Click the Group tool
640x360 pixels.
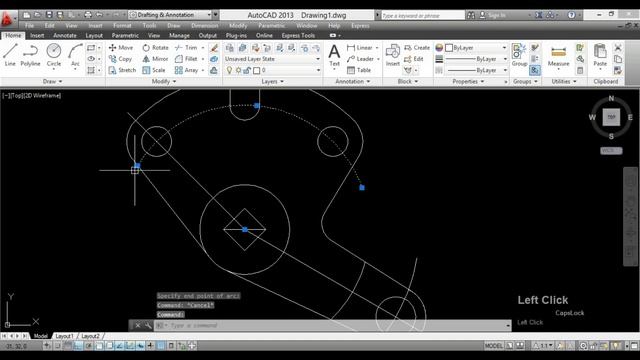[519, 56]
